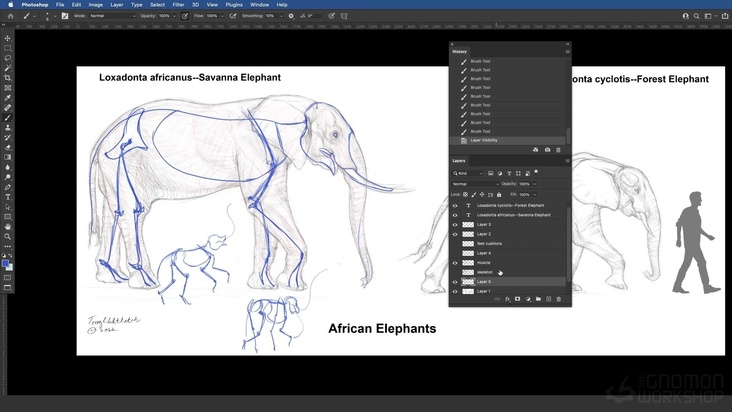Hide the Forest Elephant text layer
Image resolution: width=732 pixels, height=412 pixels.
click(x=455, y=205)
